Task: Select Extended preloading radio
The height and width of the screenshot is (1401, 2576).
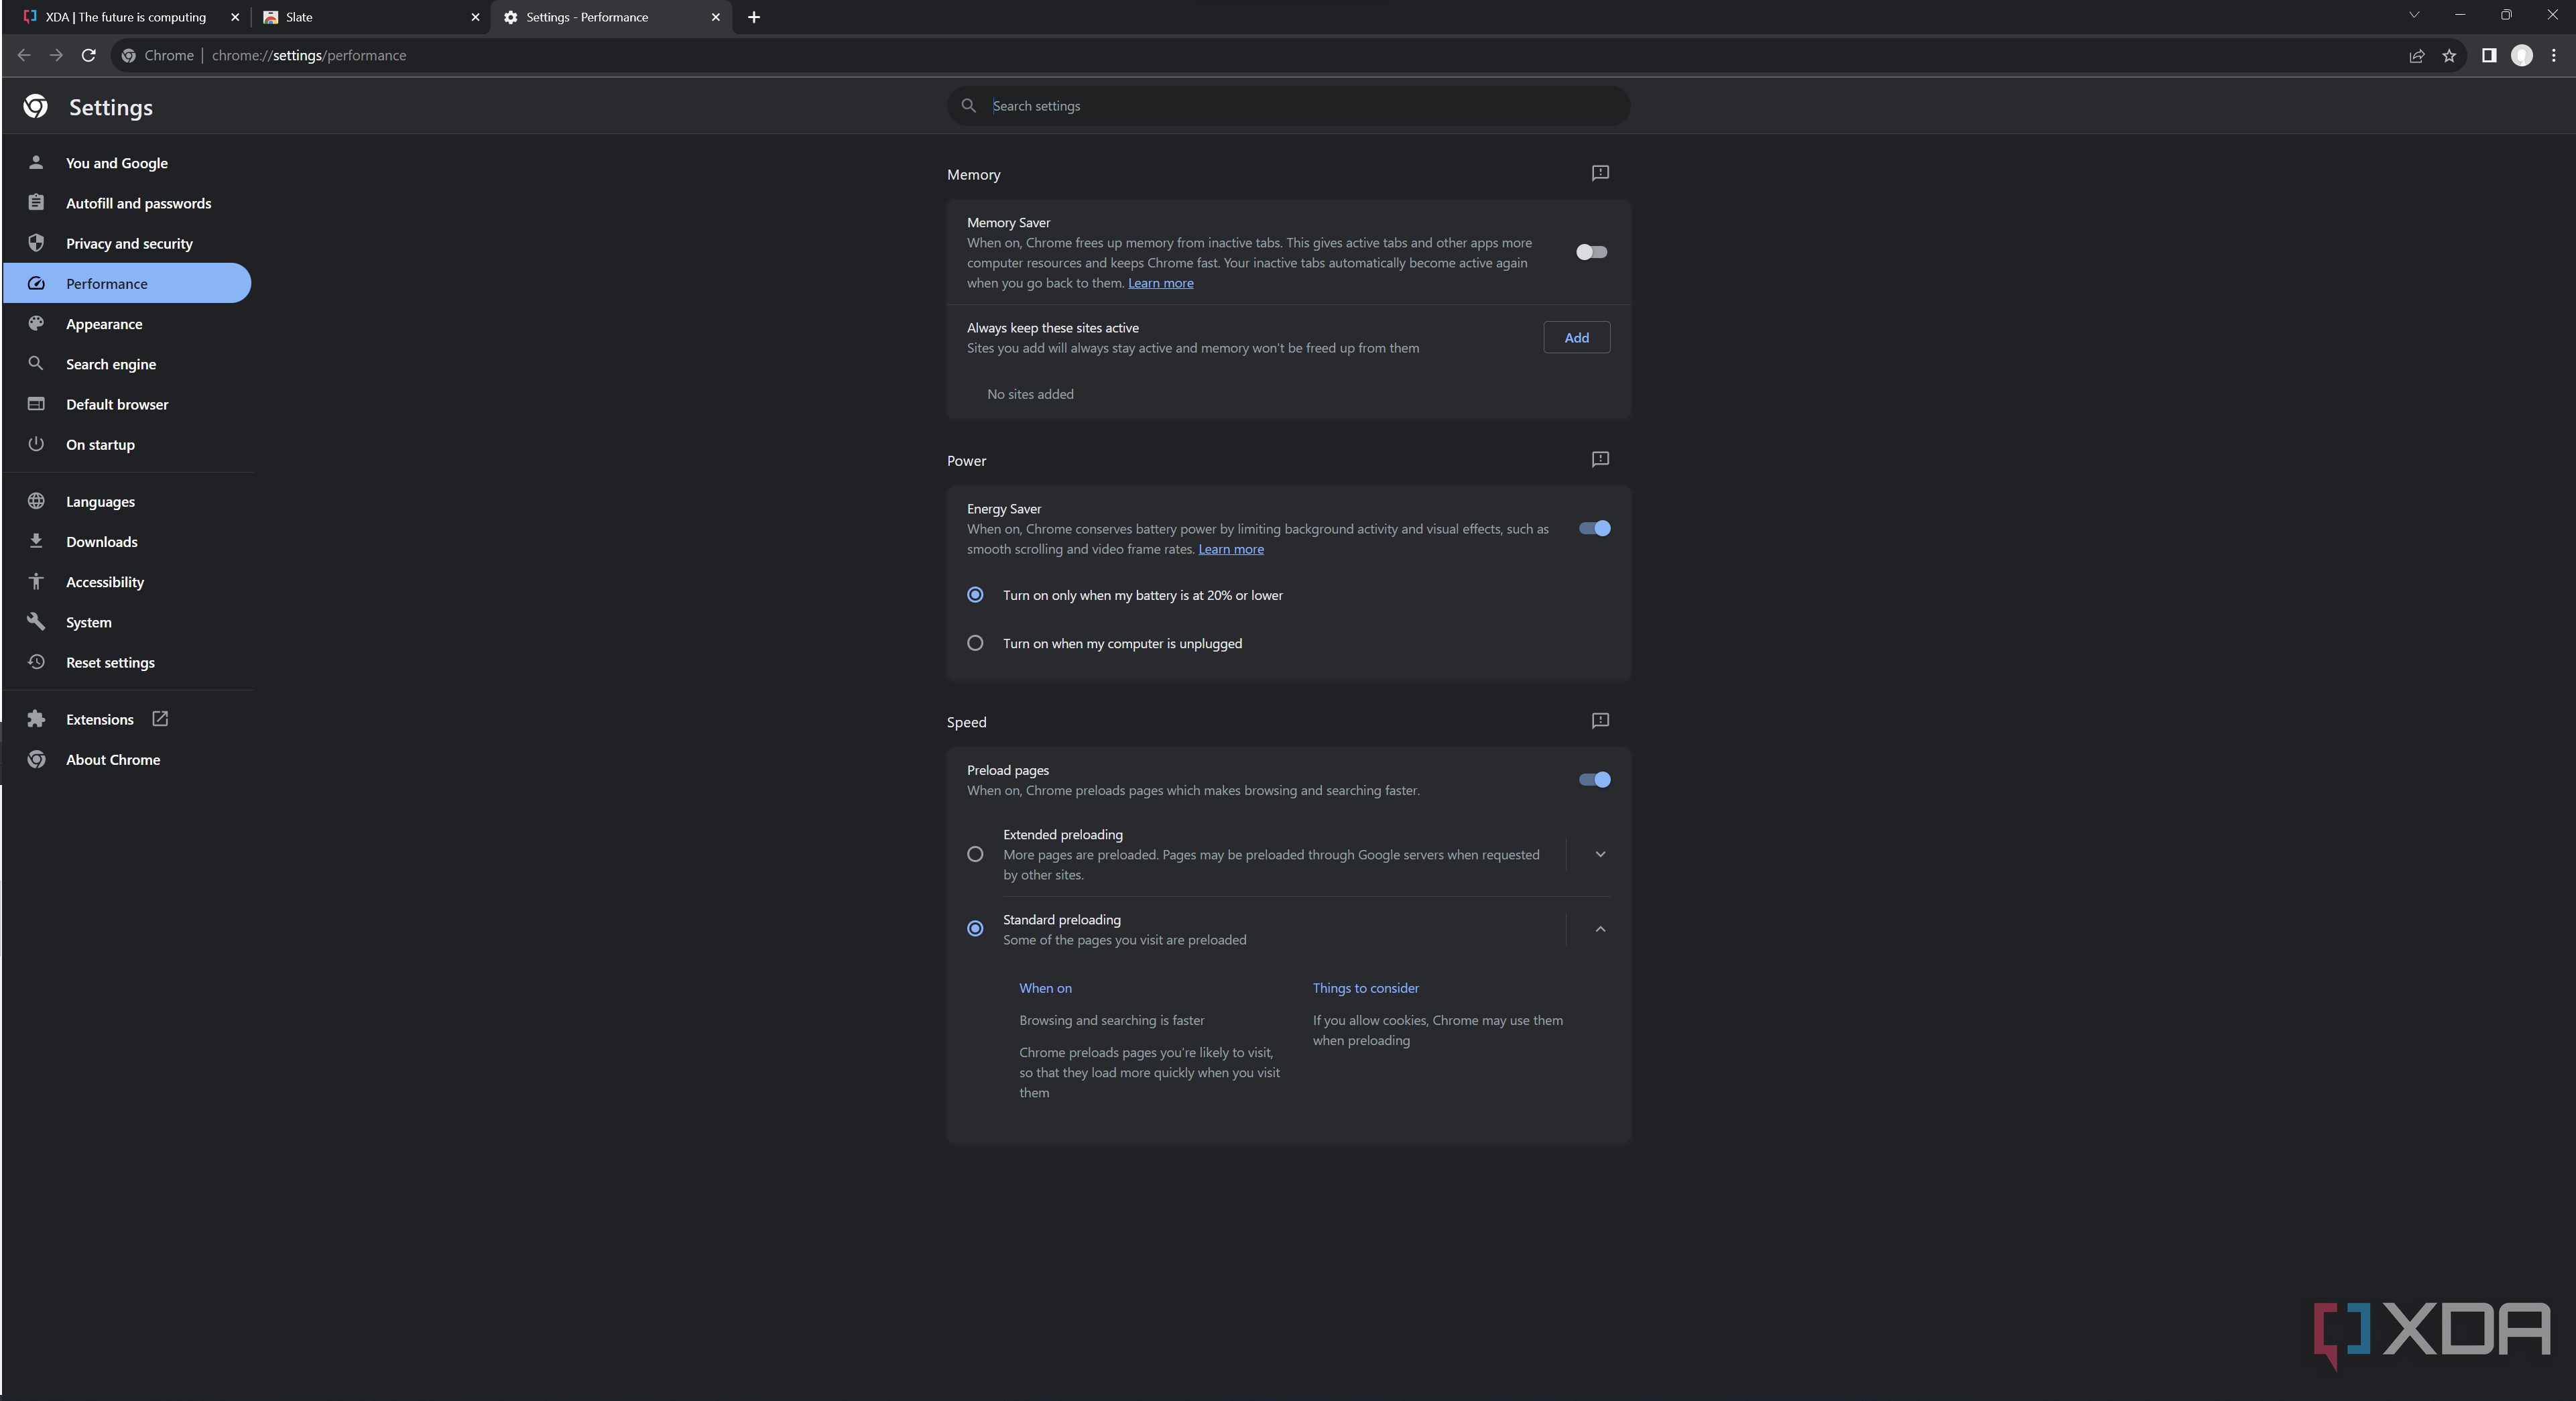Action: [975, 854]
